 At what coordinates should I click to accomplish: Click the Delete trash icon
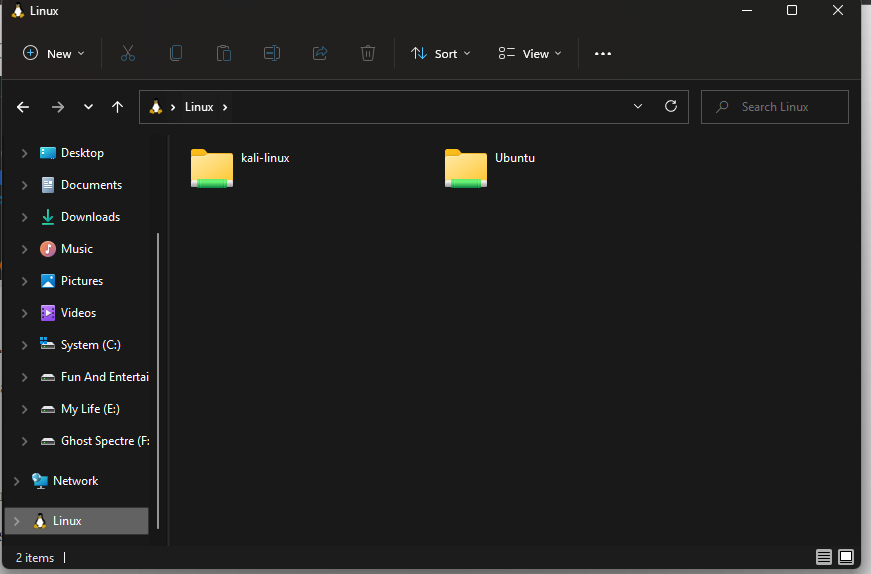pyautogui.click(x=368, y=53)
